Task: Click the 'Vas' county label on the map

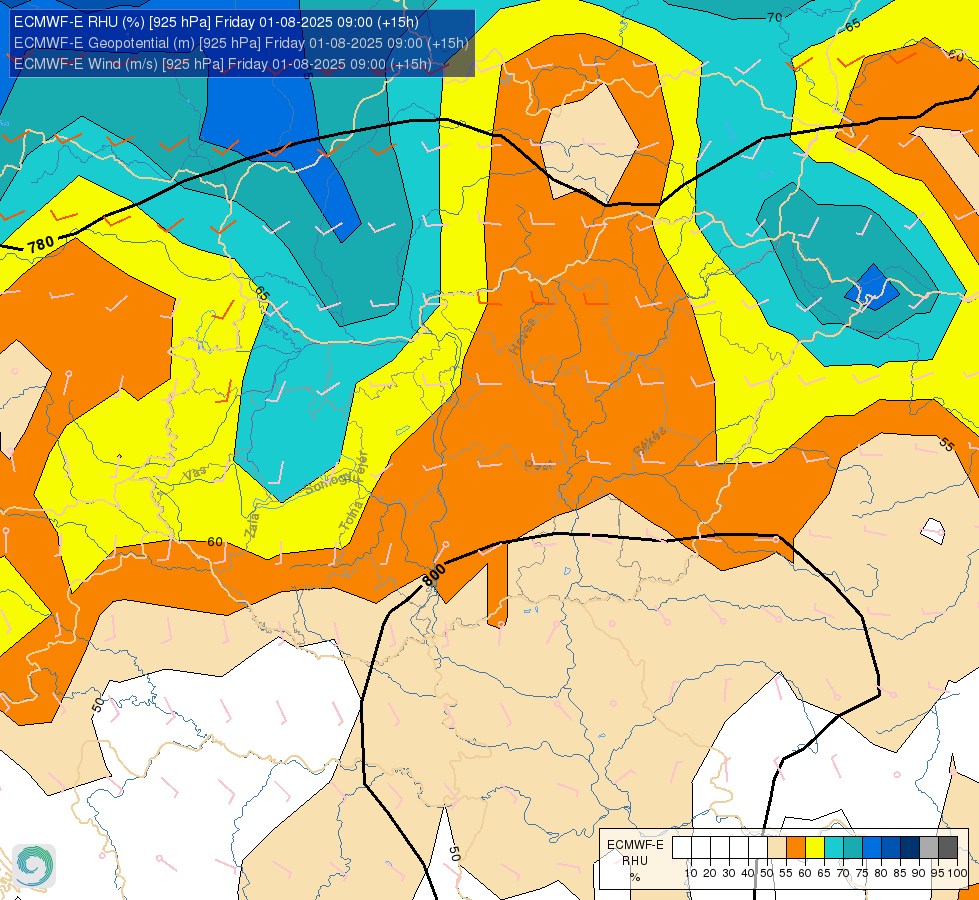Action: point(195,474)
